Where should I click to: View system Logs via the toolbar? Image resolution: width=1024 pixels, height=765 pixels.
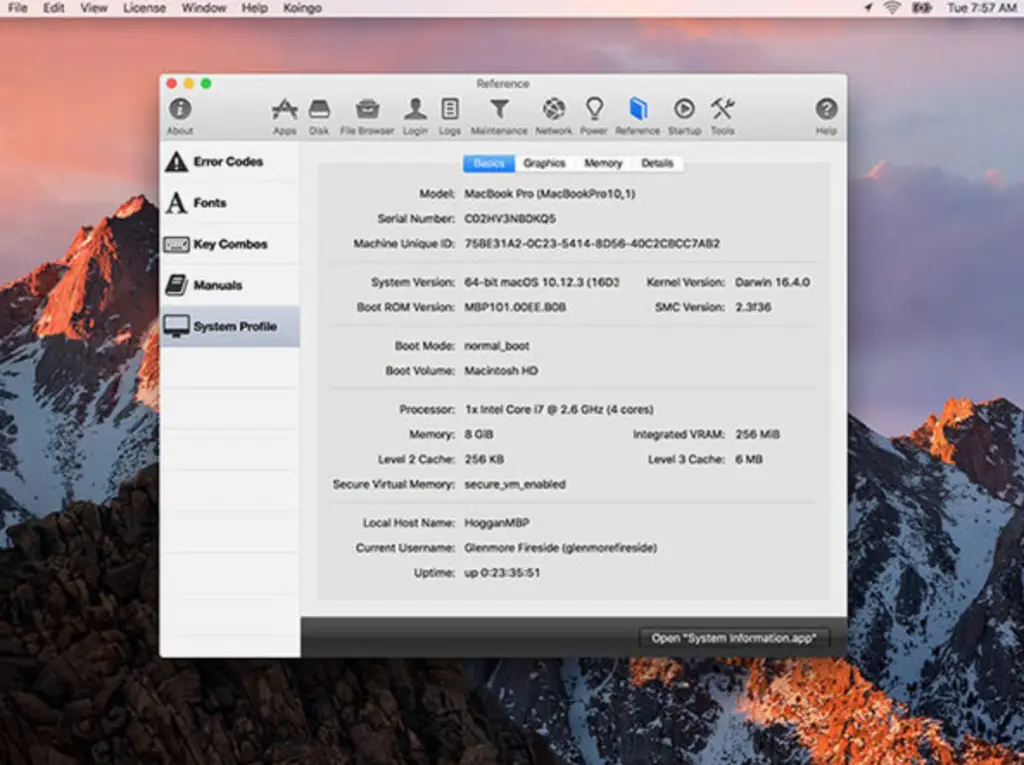click(449, 112)
